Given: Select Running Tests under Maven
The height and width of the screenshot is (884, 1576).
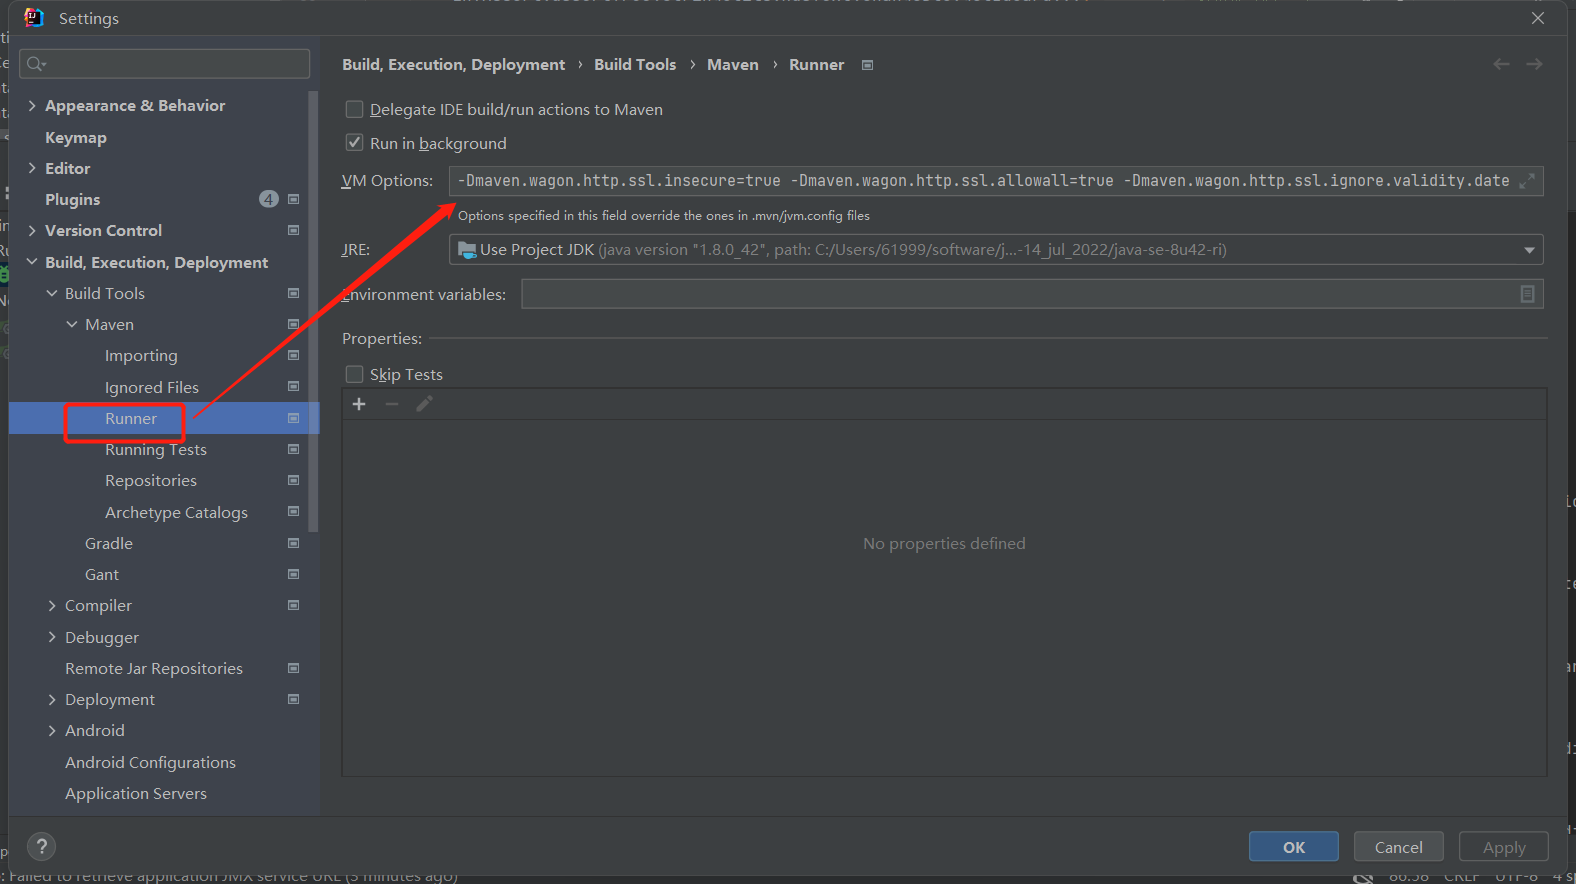Looking at the screenshot, I should point(156,449).
